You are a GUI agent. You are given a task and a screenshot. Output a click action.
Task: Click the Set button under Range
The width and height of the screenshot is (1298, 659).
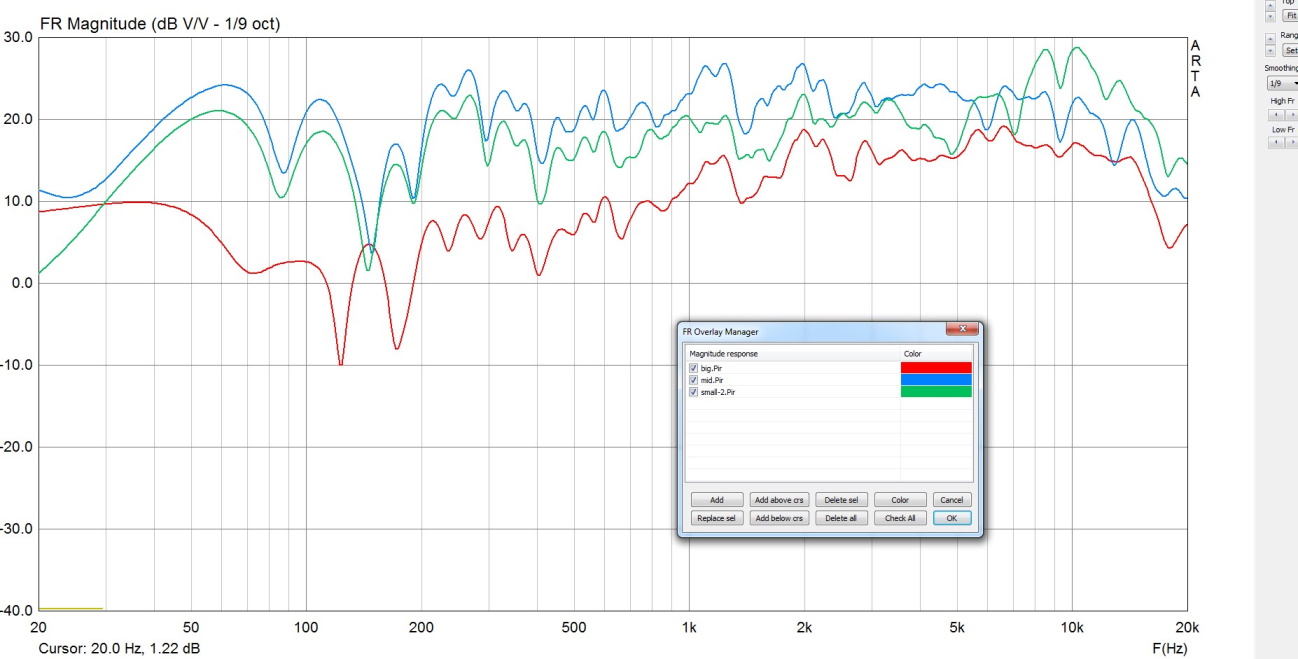click(1290, 50)
